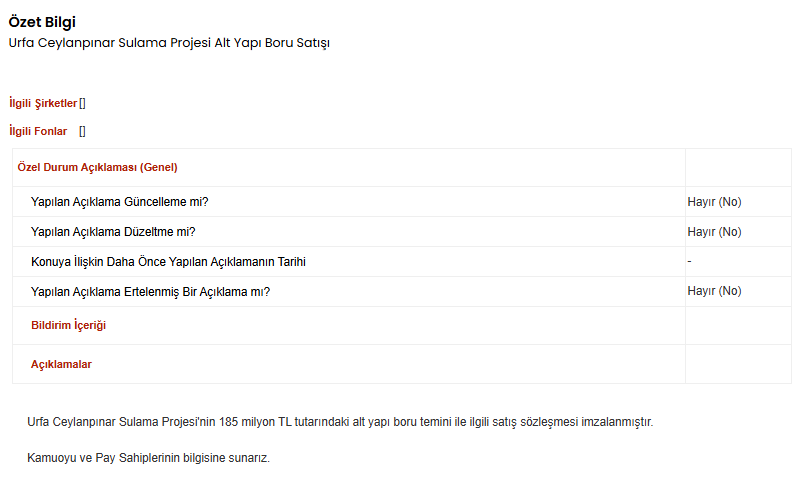Click the "Özet Bilgi" heading
This screenshot has width=795, height=479.
point(42,22)
